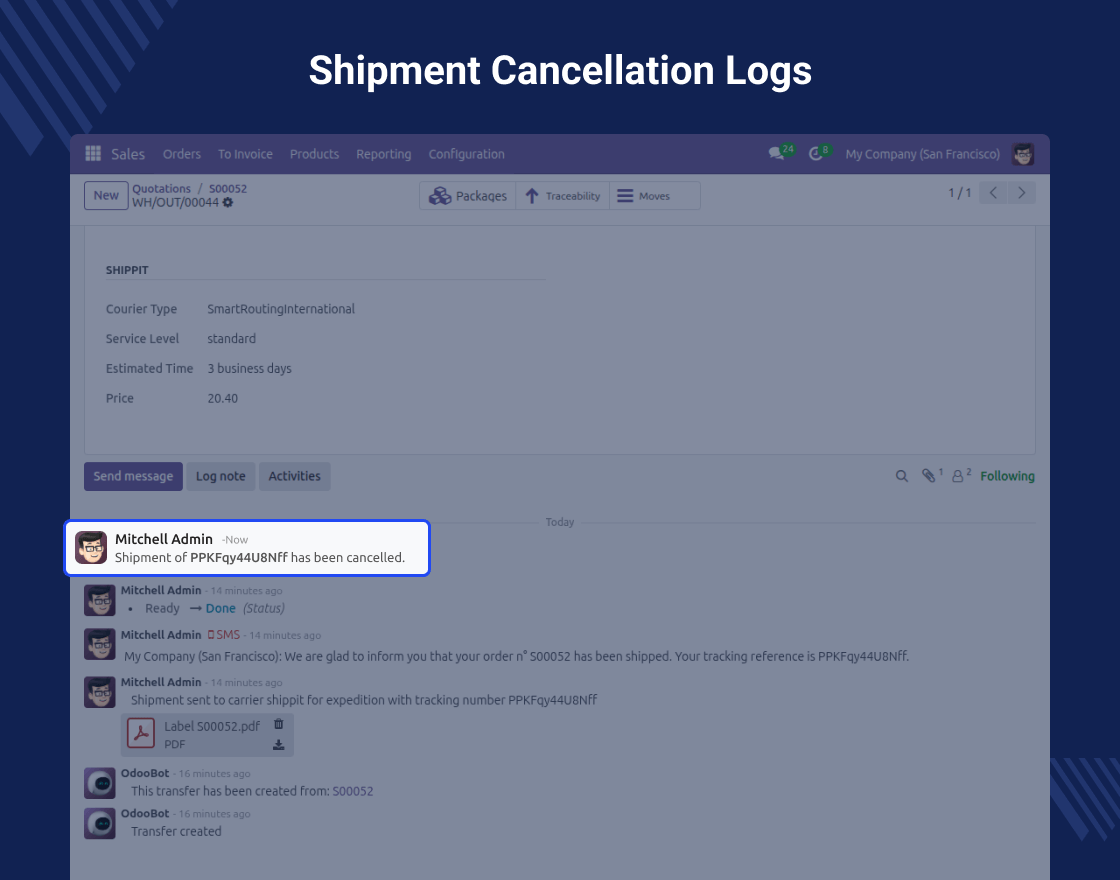This screenshot has height=880, width=1120.
Task: Search messages with the magnifier icon
Action: [x=902, y=477]
